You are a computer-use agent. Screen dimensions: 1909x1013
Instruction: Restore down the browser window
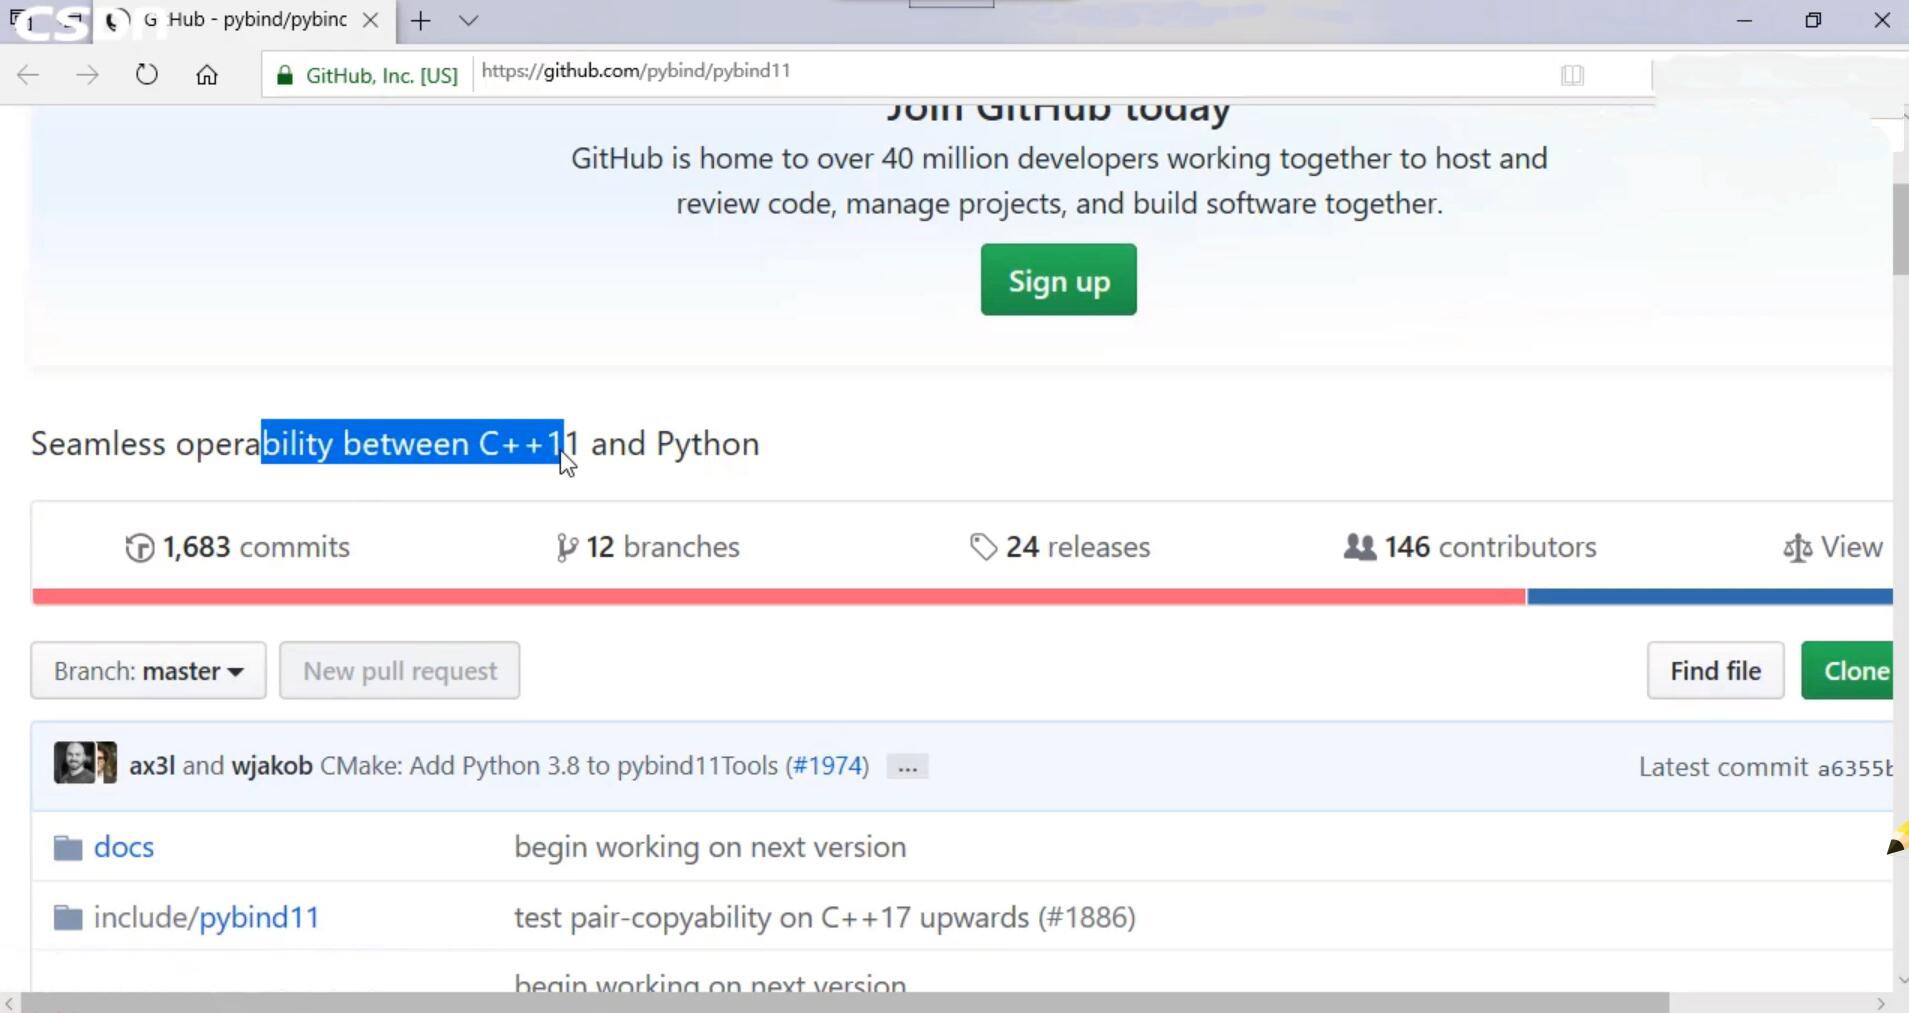pyautogui.click(x=1813, y=20)
